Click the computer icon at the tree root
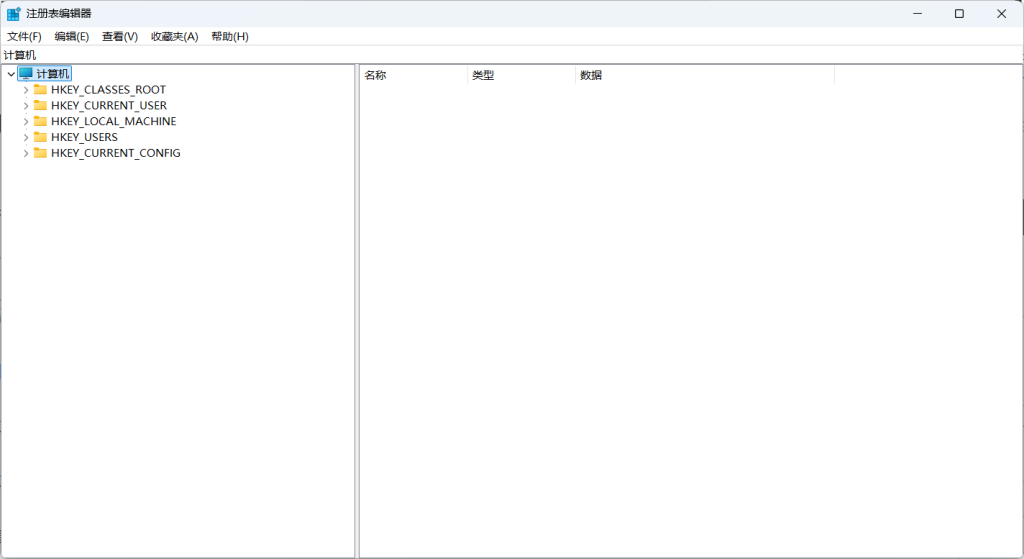This screenshot has height=559, width=1024. coord(26,73)
